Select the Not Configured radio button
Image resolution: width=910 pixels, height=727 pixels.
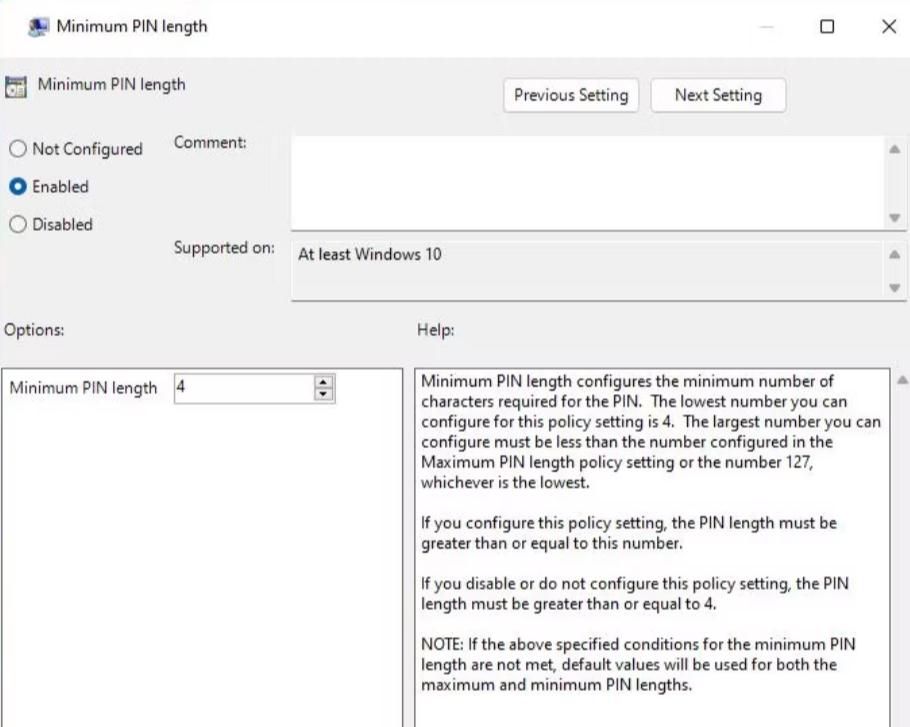[x=18, y=149]
